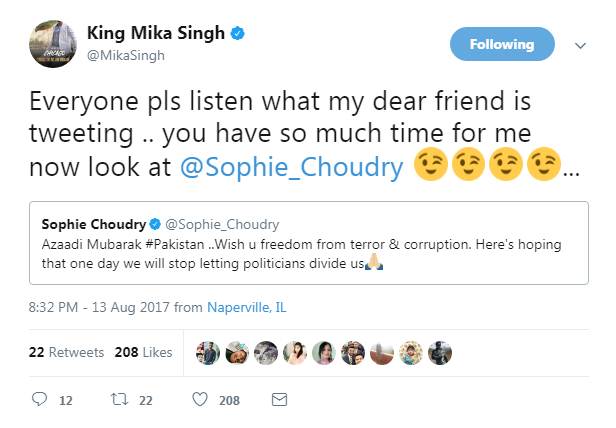
Task: View the 22 Retweets list
Action: coord(66,352)
